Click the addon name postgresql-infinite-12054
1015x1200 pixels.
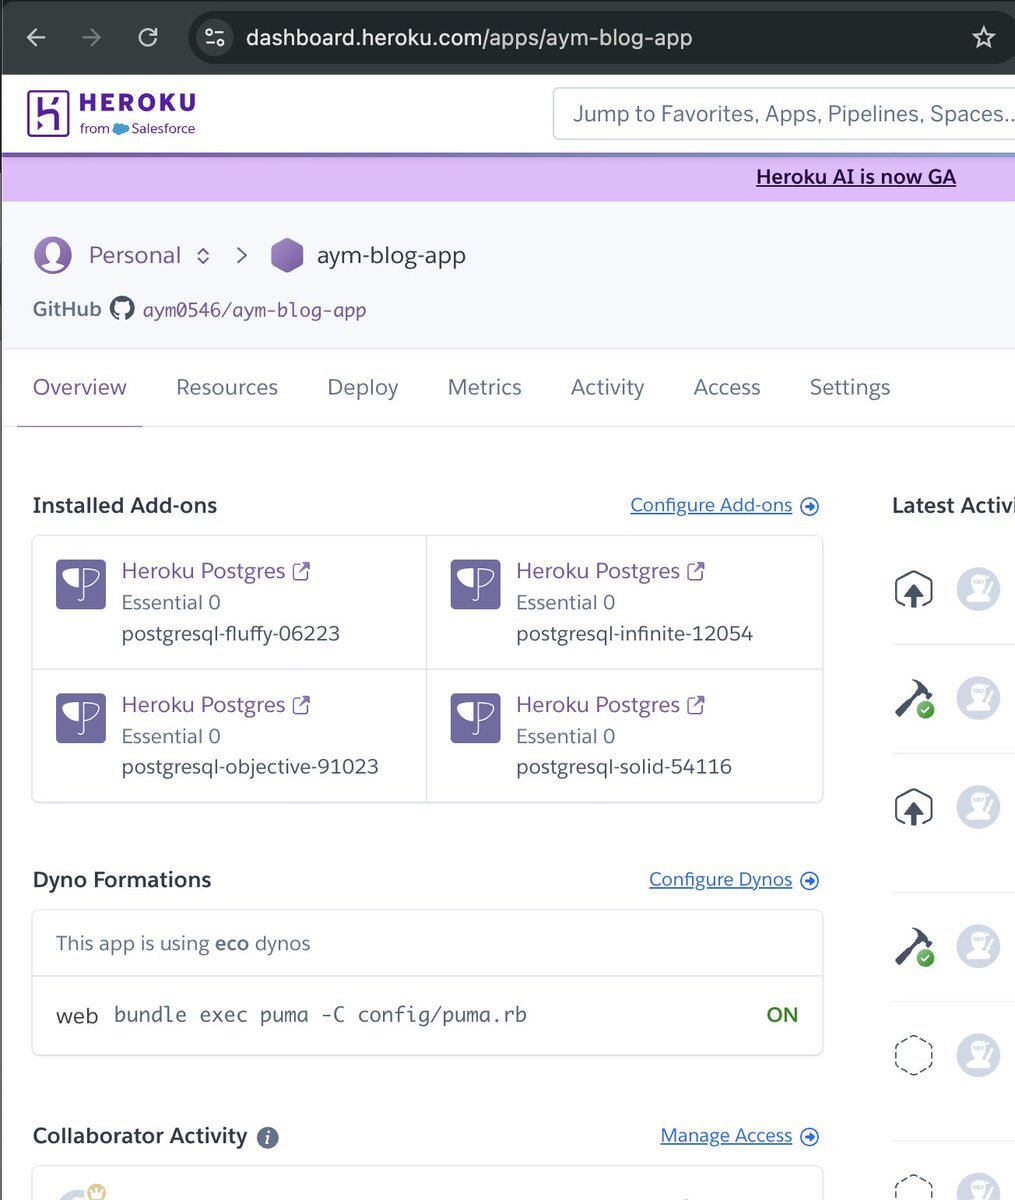(x=634, y=634)
